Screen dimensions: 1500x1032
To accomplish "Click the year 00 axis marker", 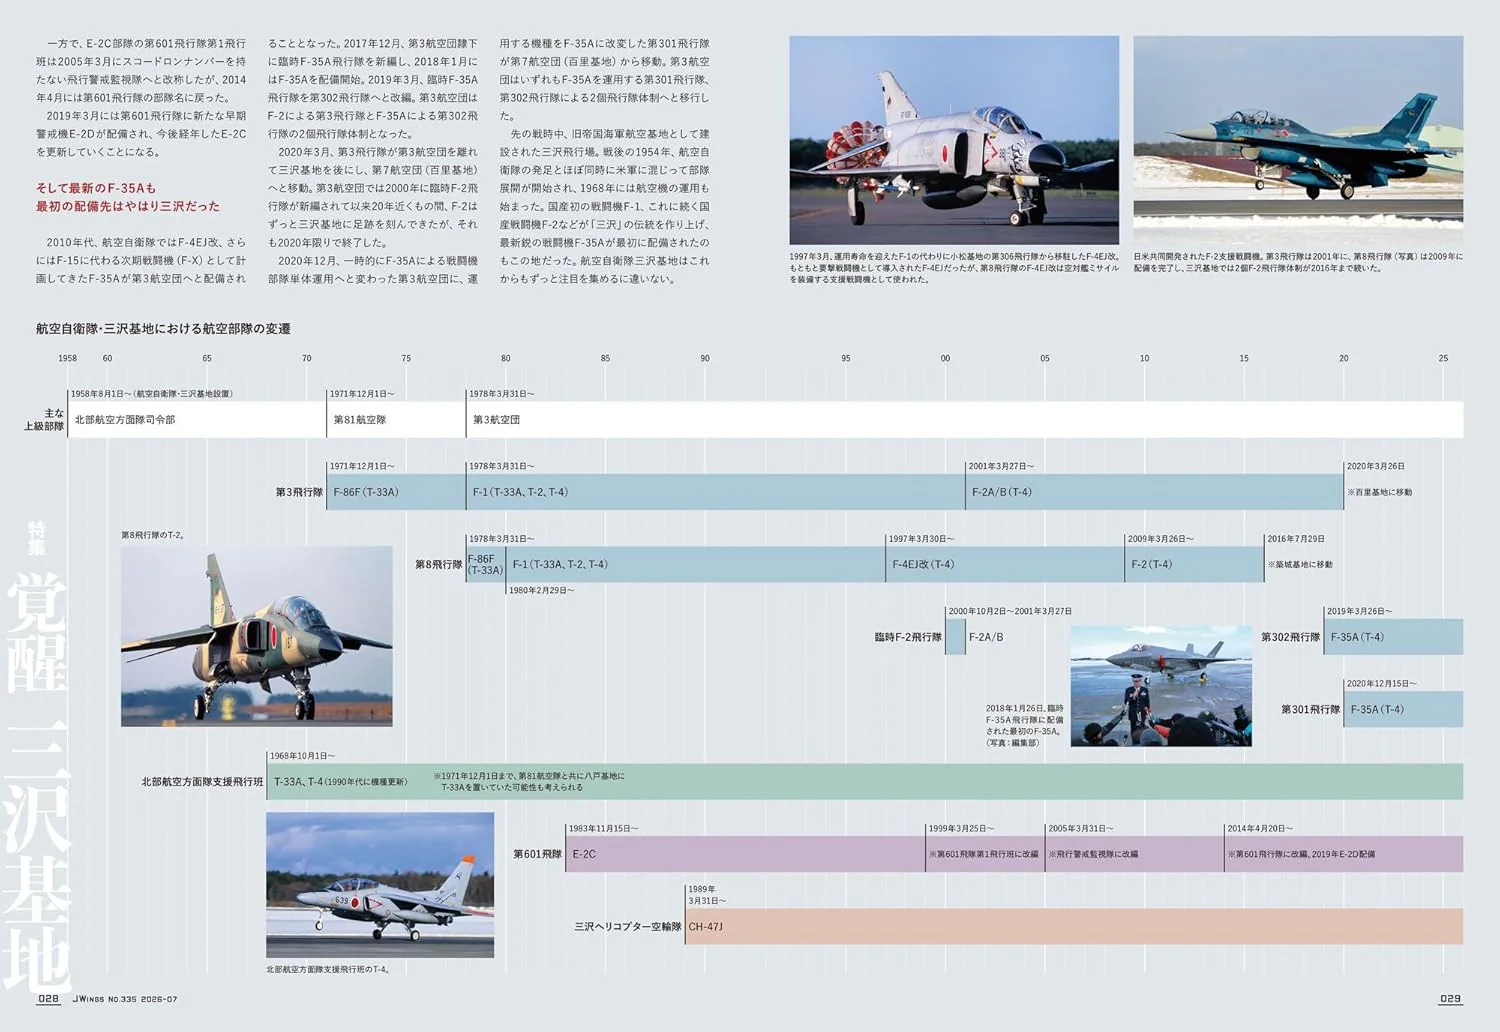I will [945, 358].
